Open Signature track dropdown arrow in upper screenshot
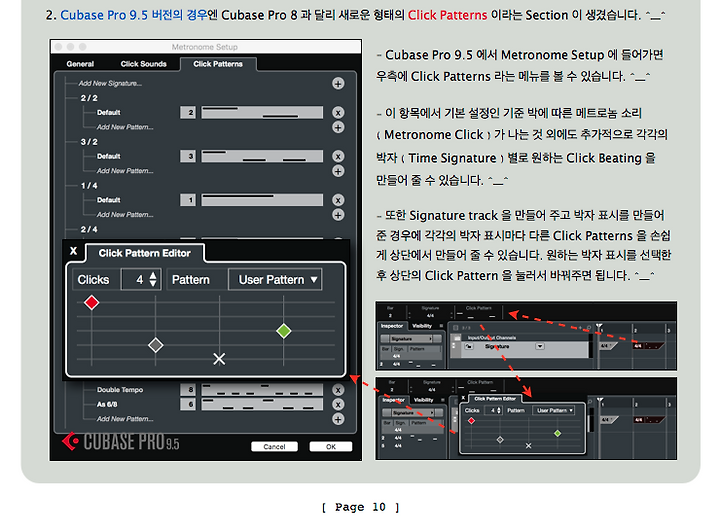This screenshot has width=720, height=531. (540, 346)
